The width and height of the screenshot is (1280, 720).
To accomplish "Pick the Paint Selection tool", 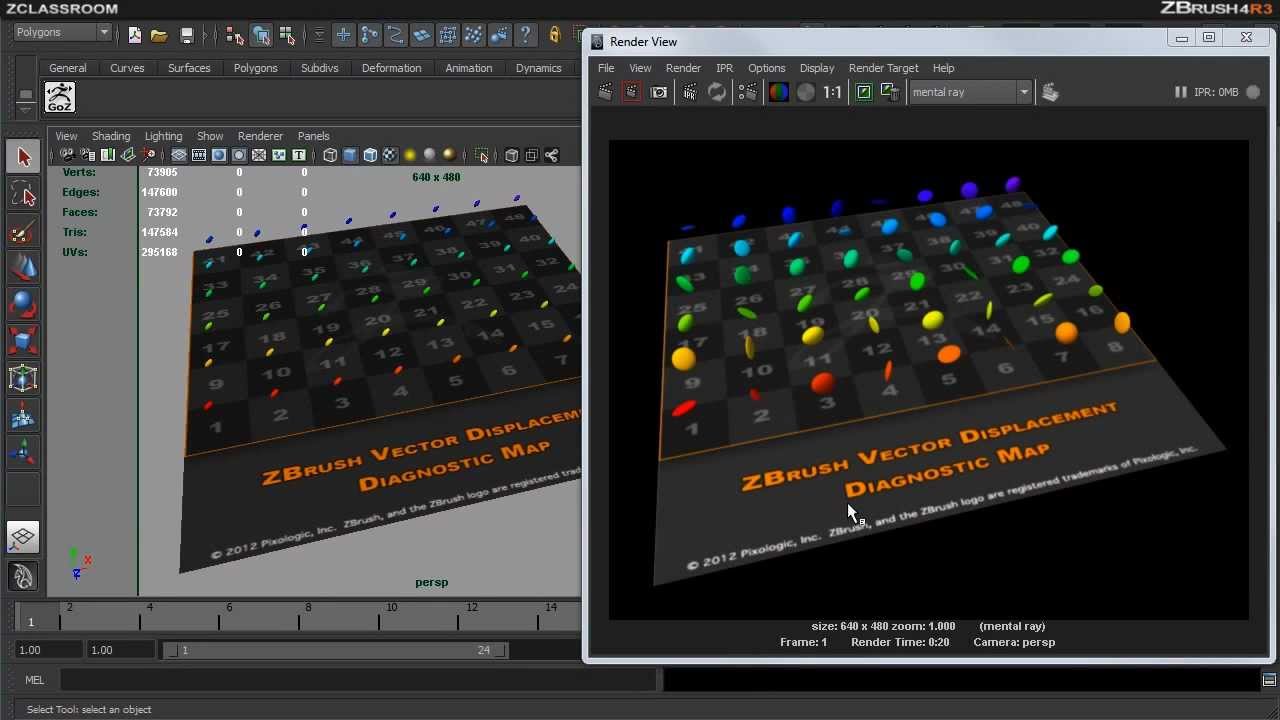I will [24, 231].
